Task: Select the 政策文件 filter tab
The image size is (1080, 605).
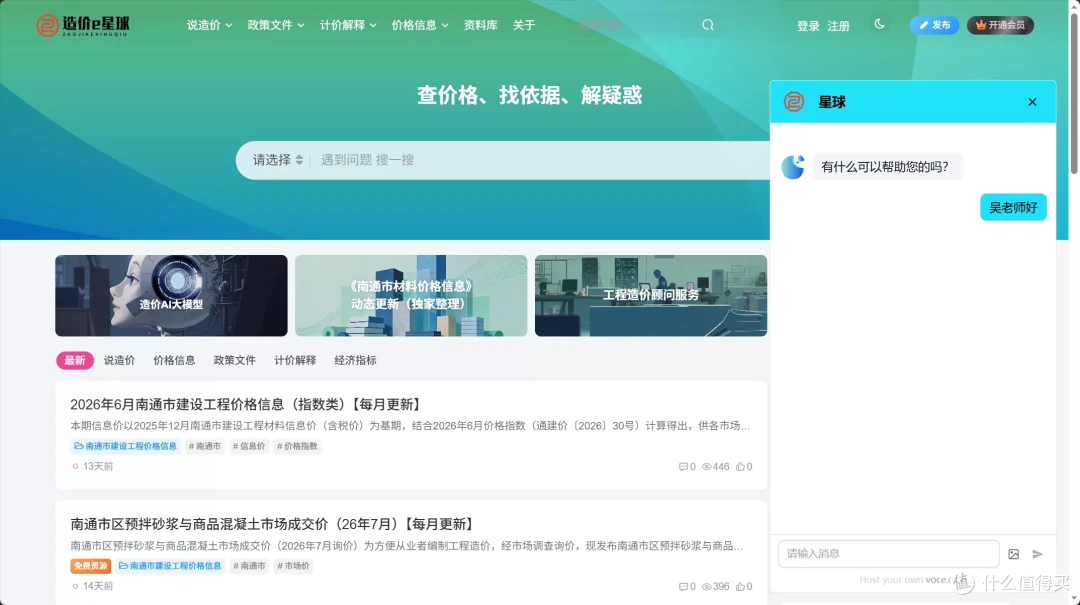Action: click(234, 360)
